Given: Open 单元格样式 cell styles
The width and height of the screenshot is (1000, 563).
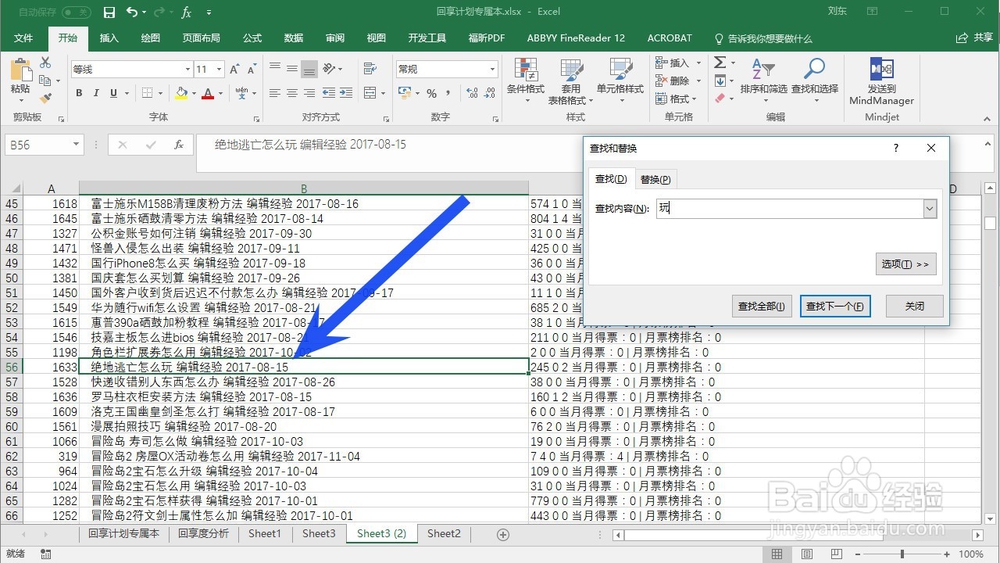Looking at the screenshot, I should coord(620,81).
